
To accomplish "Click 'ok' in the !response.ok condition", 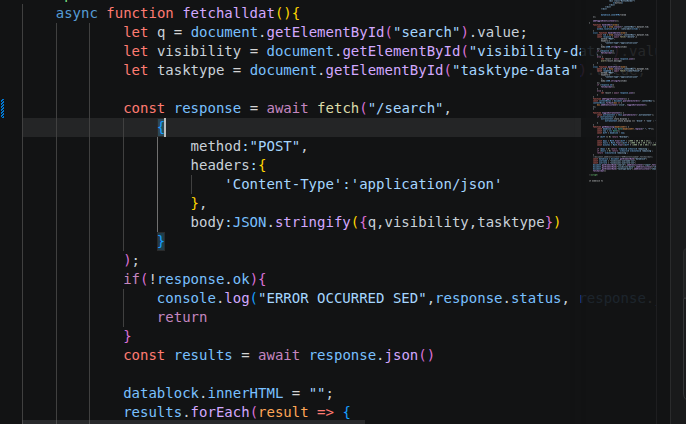I will (x=241, y=279).
